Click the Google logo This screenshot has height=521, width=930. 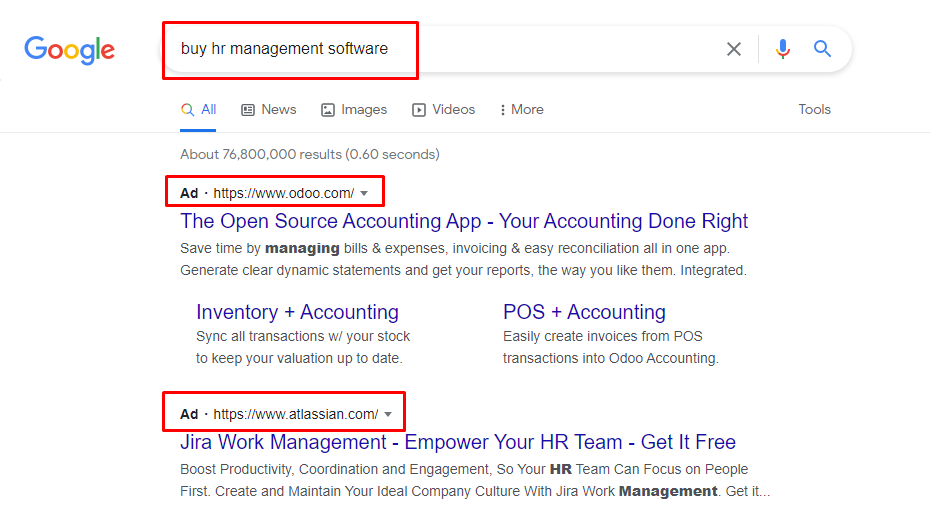pos(69,50)
